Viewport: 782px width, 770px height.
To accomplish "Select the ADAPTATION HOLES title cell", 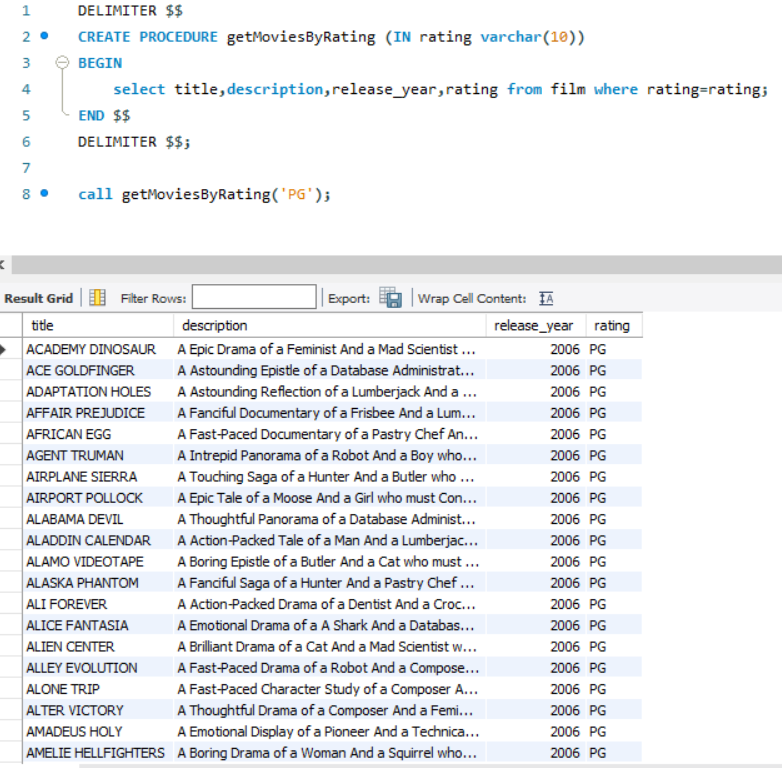I will 98,391.
